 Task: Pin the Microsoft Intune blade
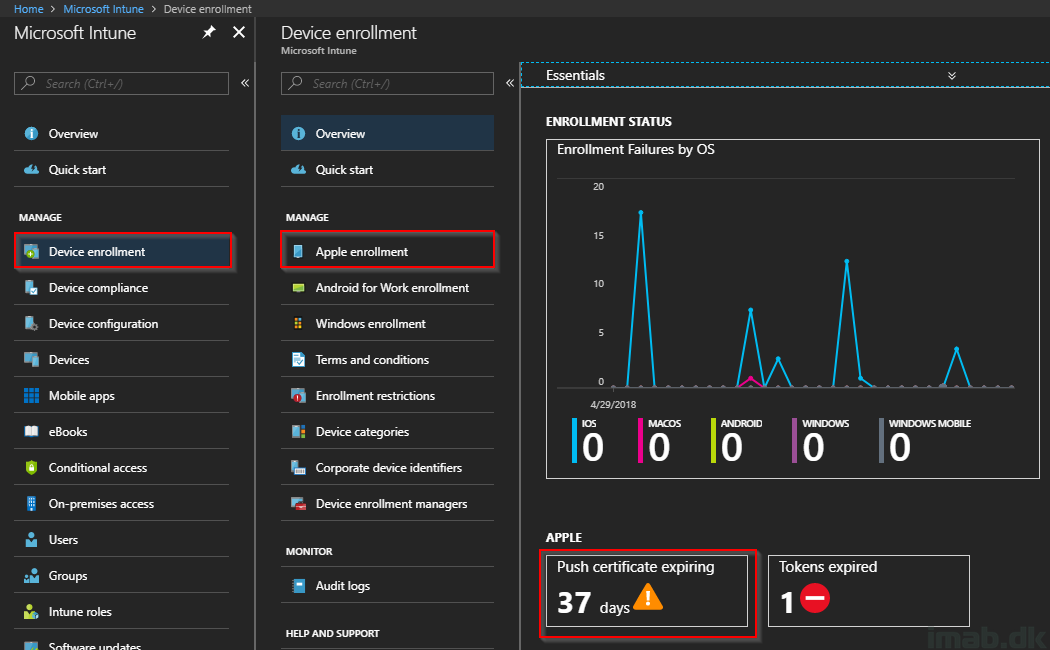[x=209, y=32]
